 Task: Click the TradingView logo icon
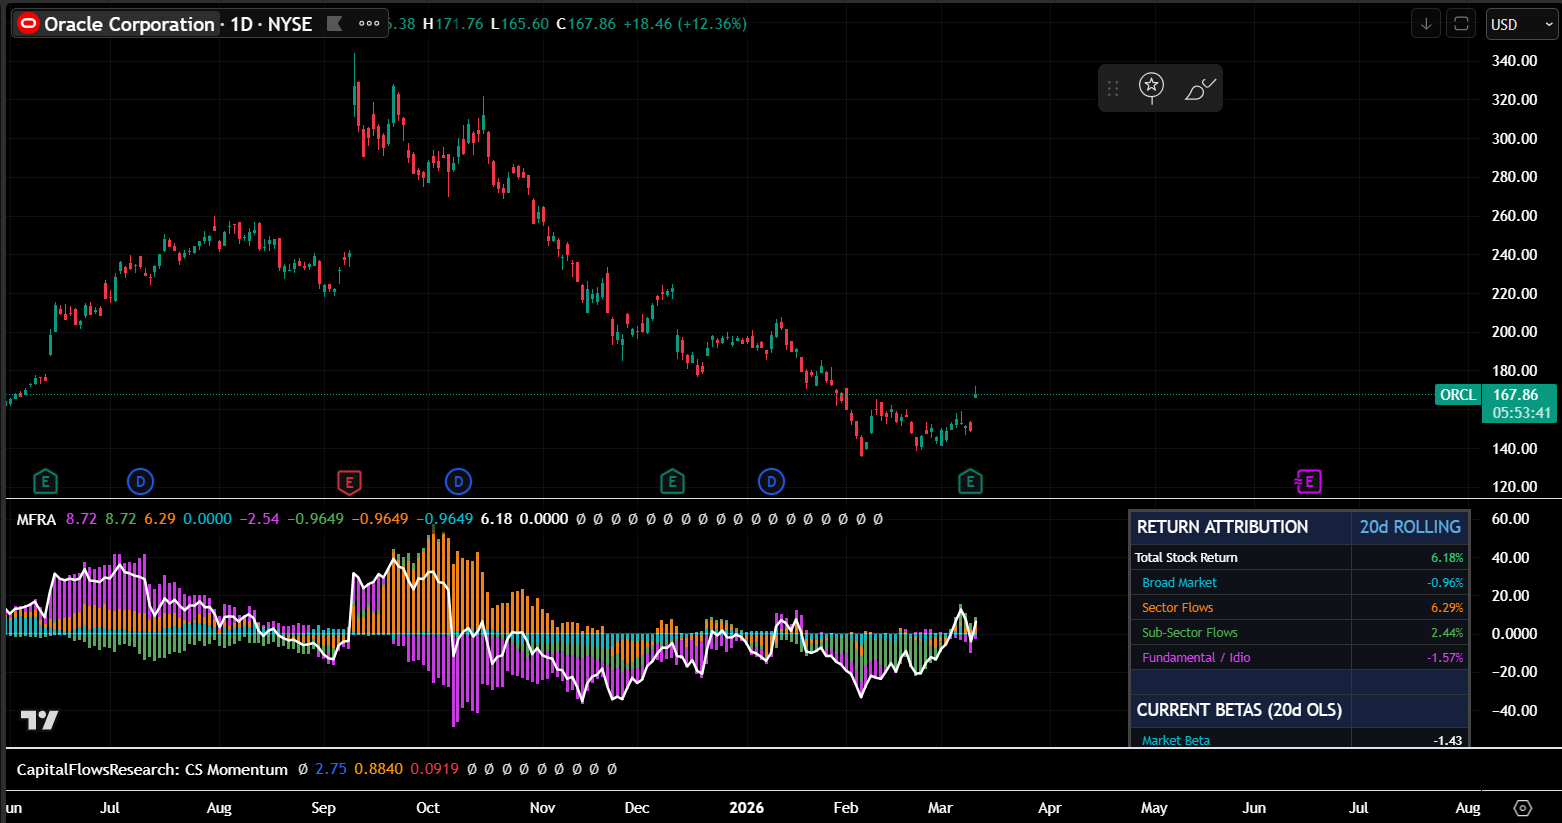coord(40,720)
